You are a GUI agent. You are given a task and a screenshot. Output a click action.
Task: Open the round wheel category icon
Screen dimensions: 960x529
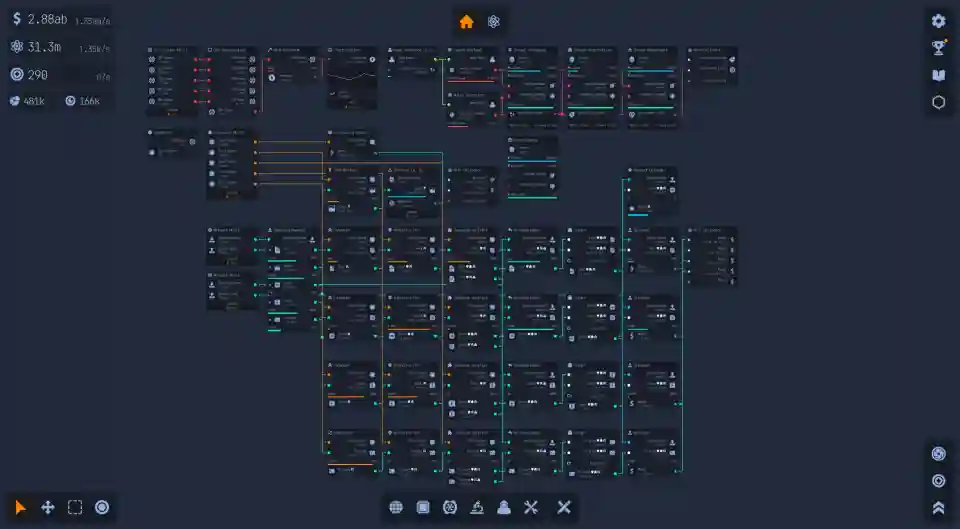[450, 508]
